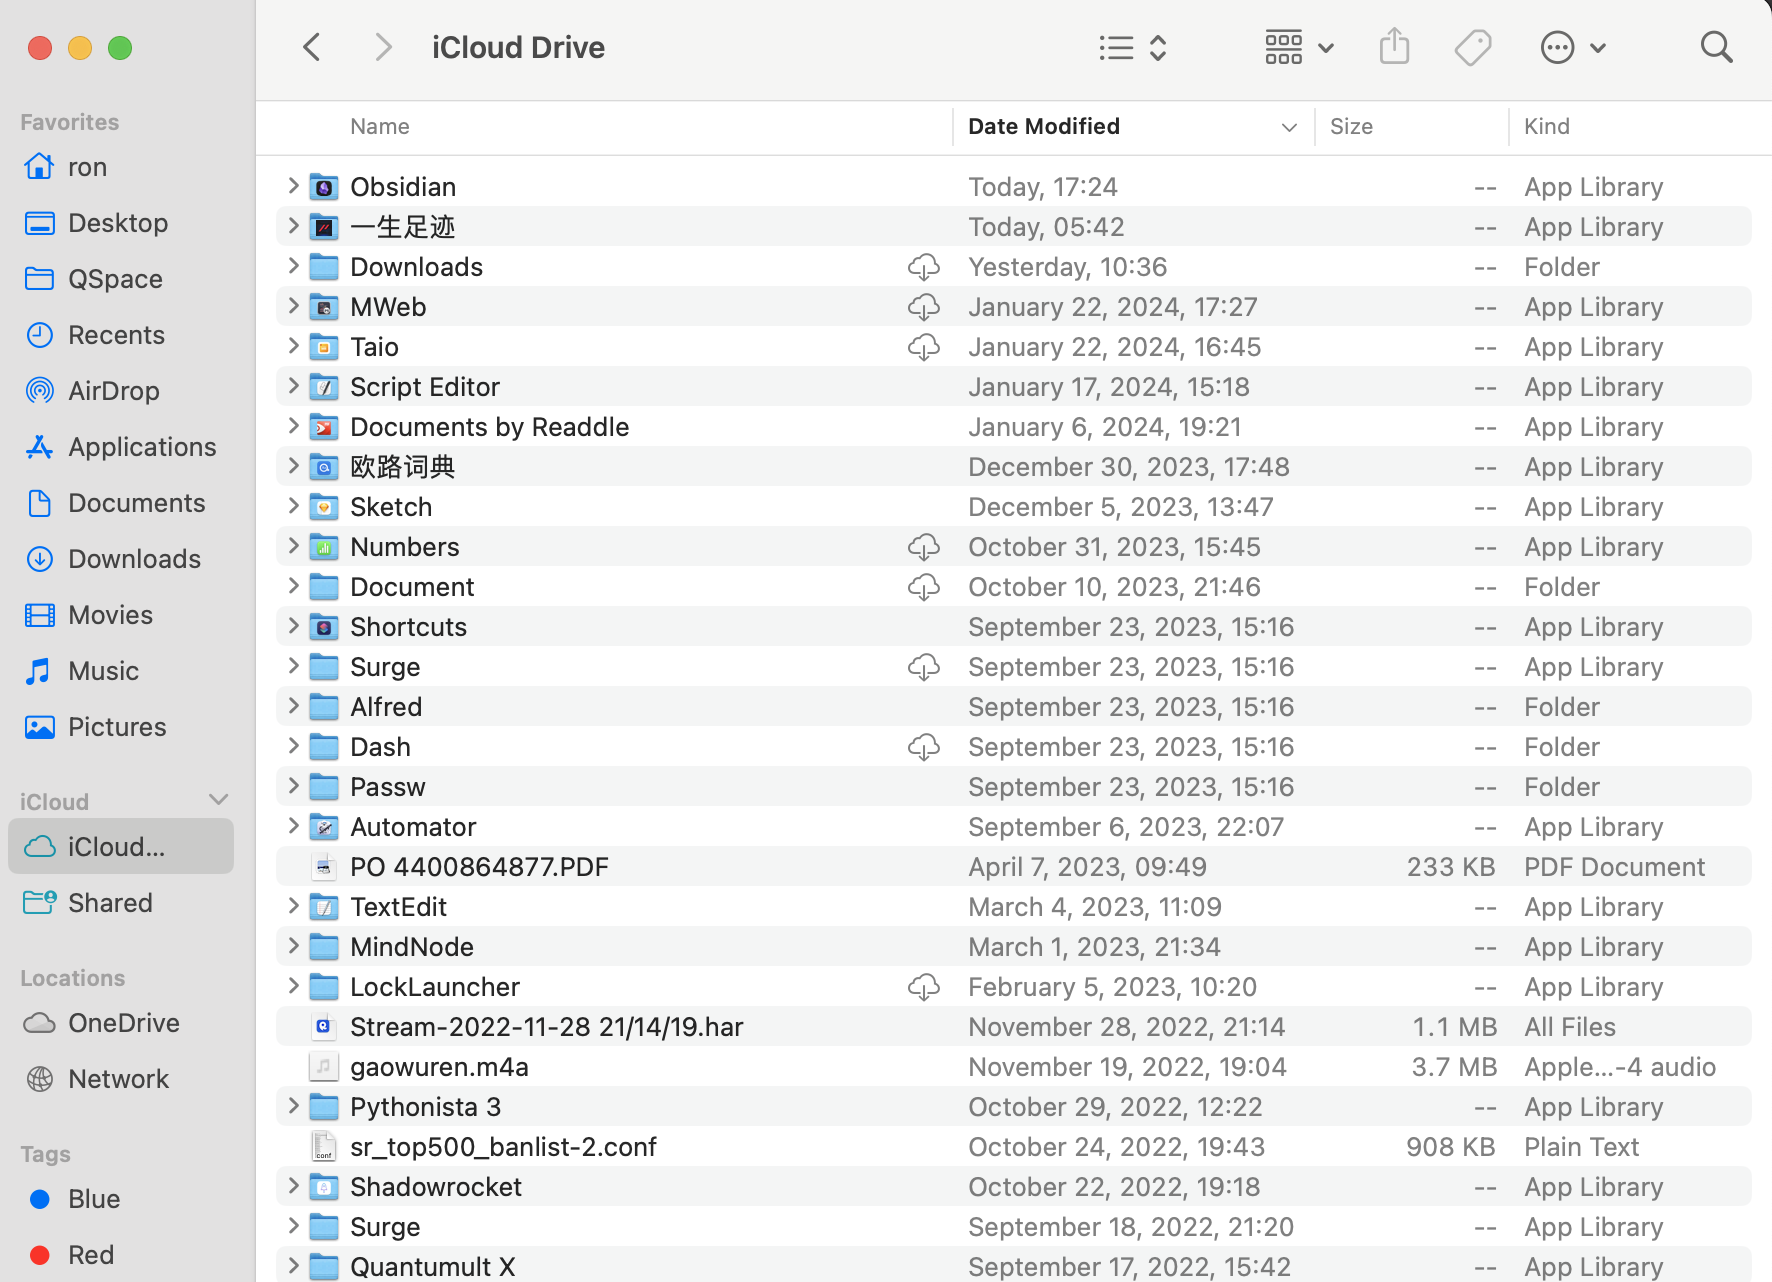Open Music in the sidebar
Screen dimensions: 1772x1282
tap(121, 671)
